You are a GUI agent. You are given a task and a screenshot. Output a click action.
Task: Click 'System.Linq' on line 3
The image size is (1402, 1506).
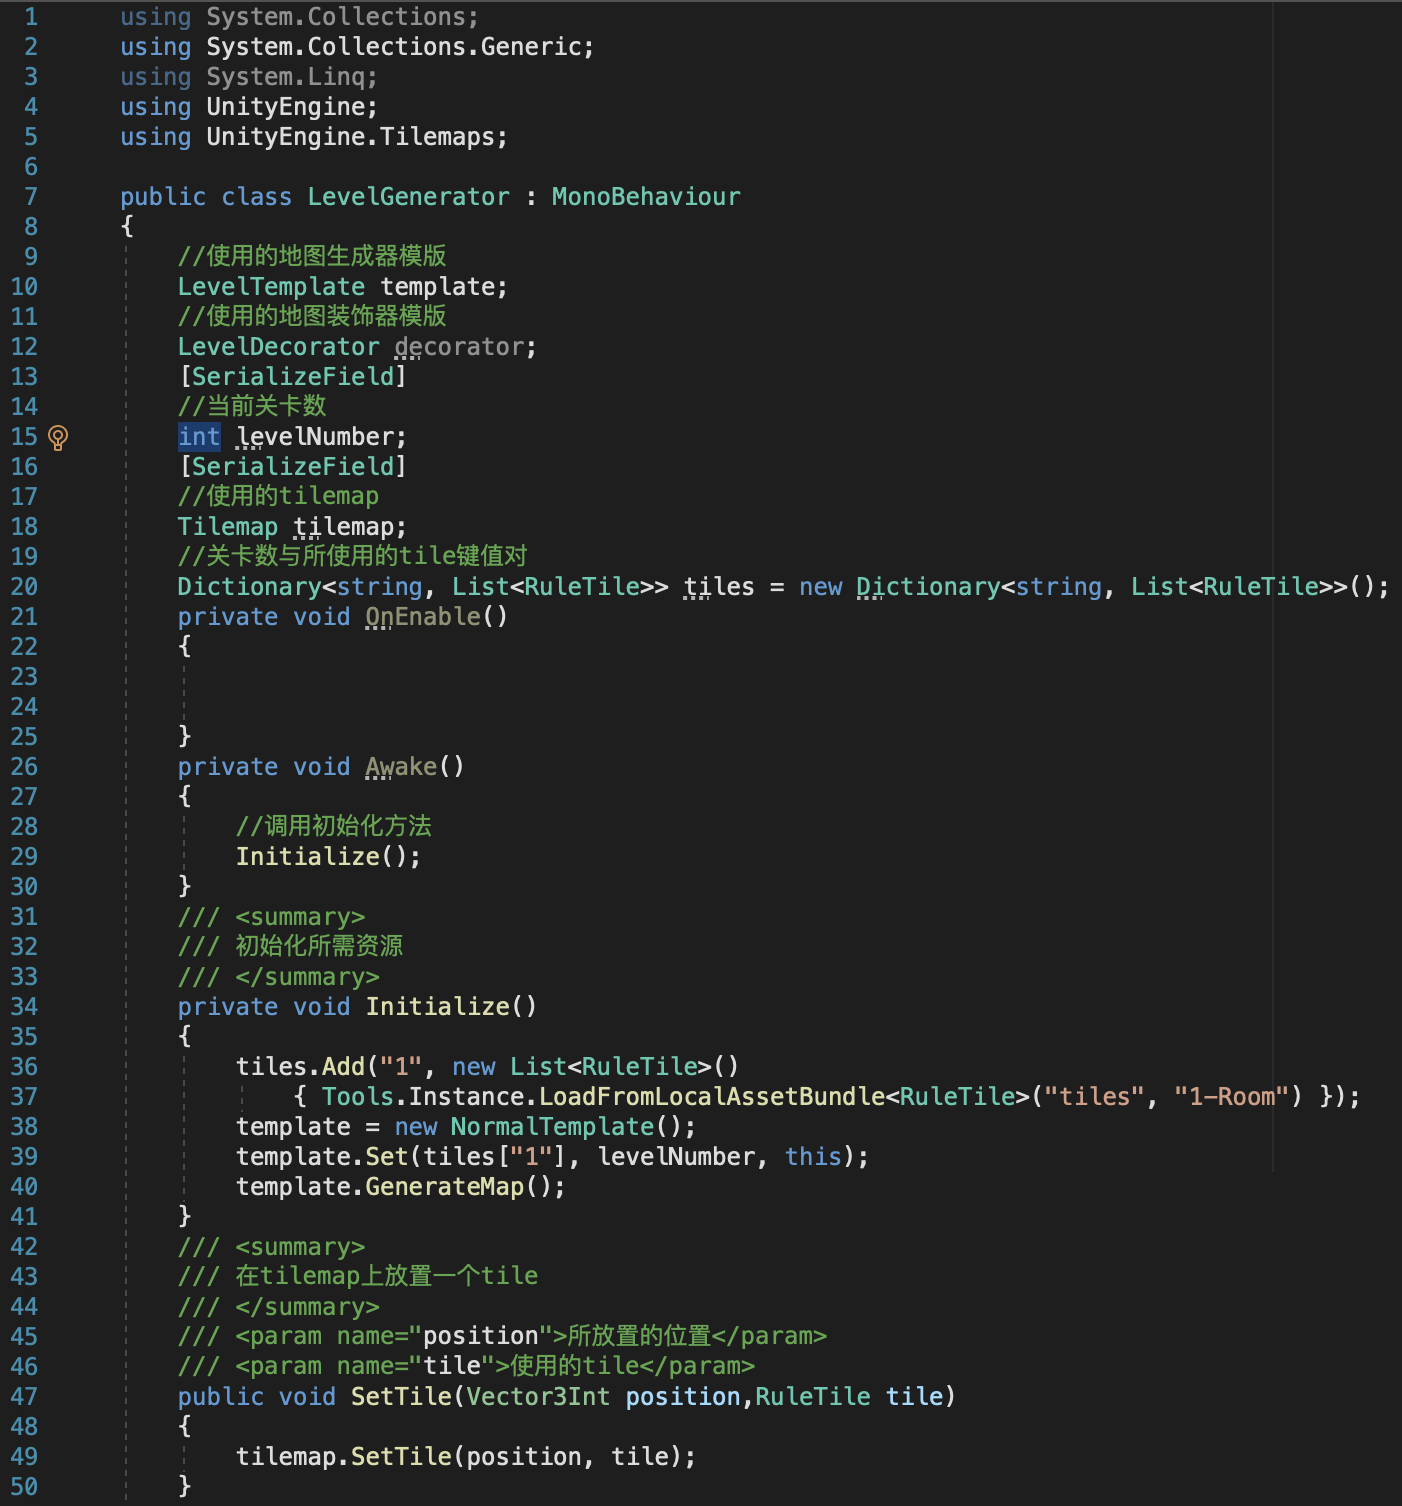285,77
